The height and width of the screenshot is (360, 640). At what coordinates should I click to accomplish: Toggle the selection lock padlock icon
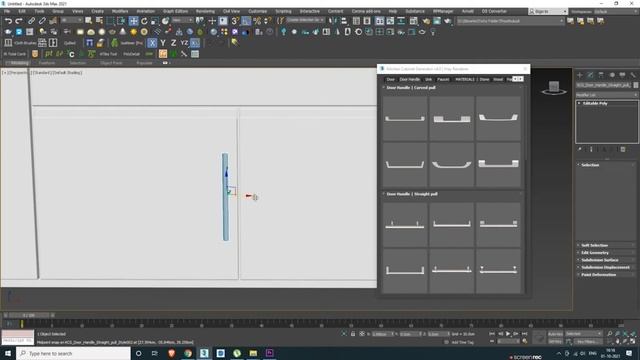click(x=353, y=334)
